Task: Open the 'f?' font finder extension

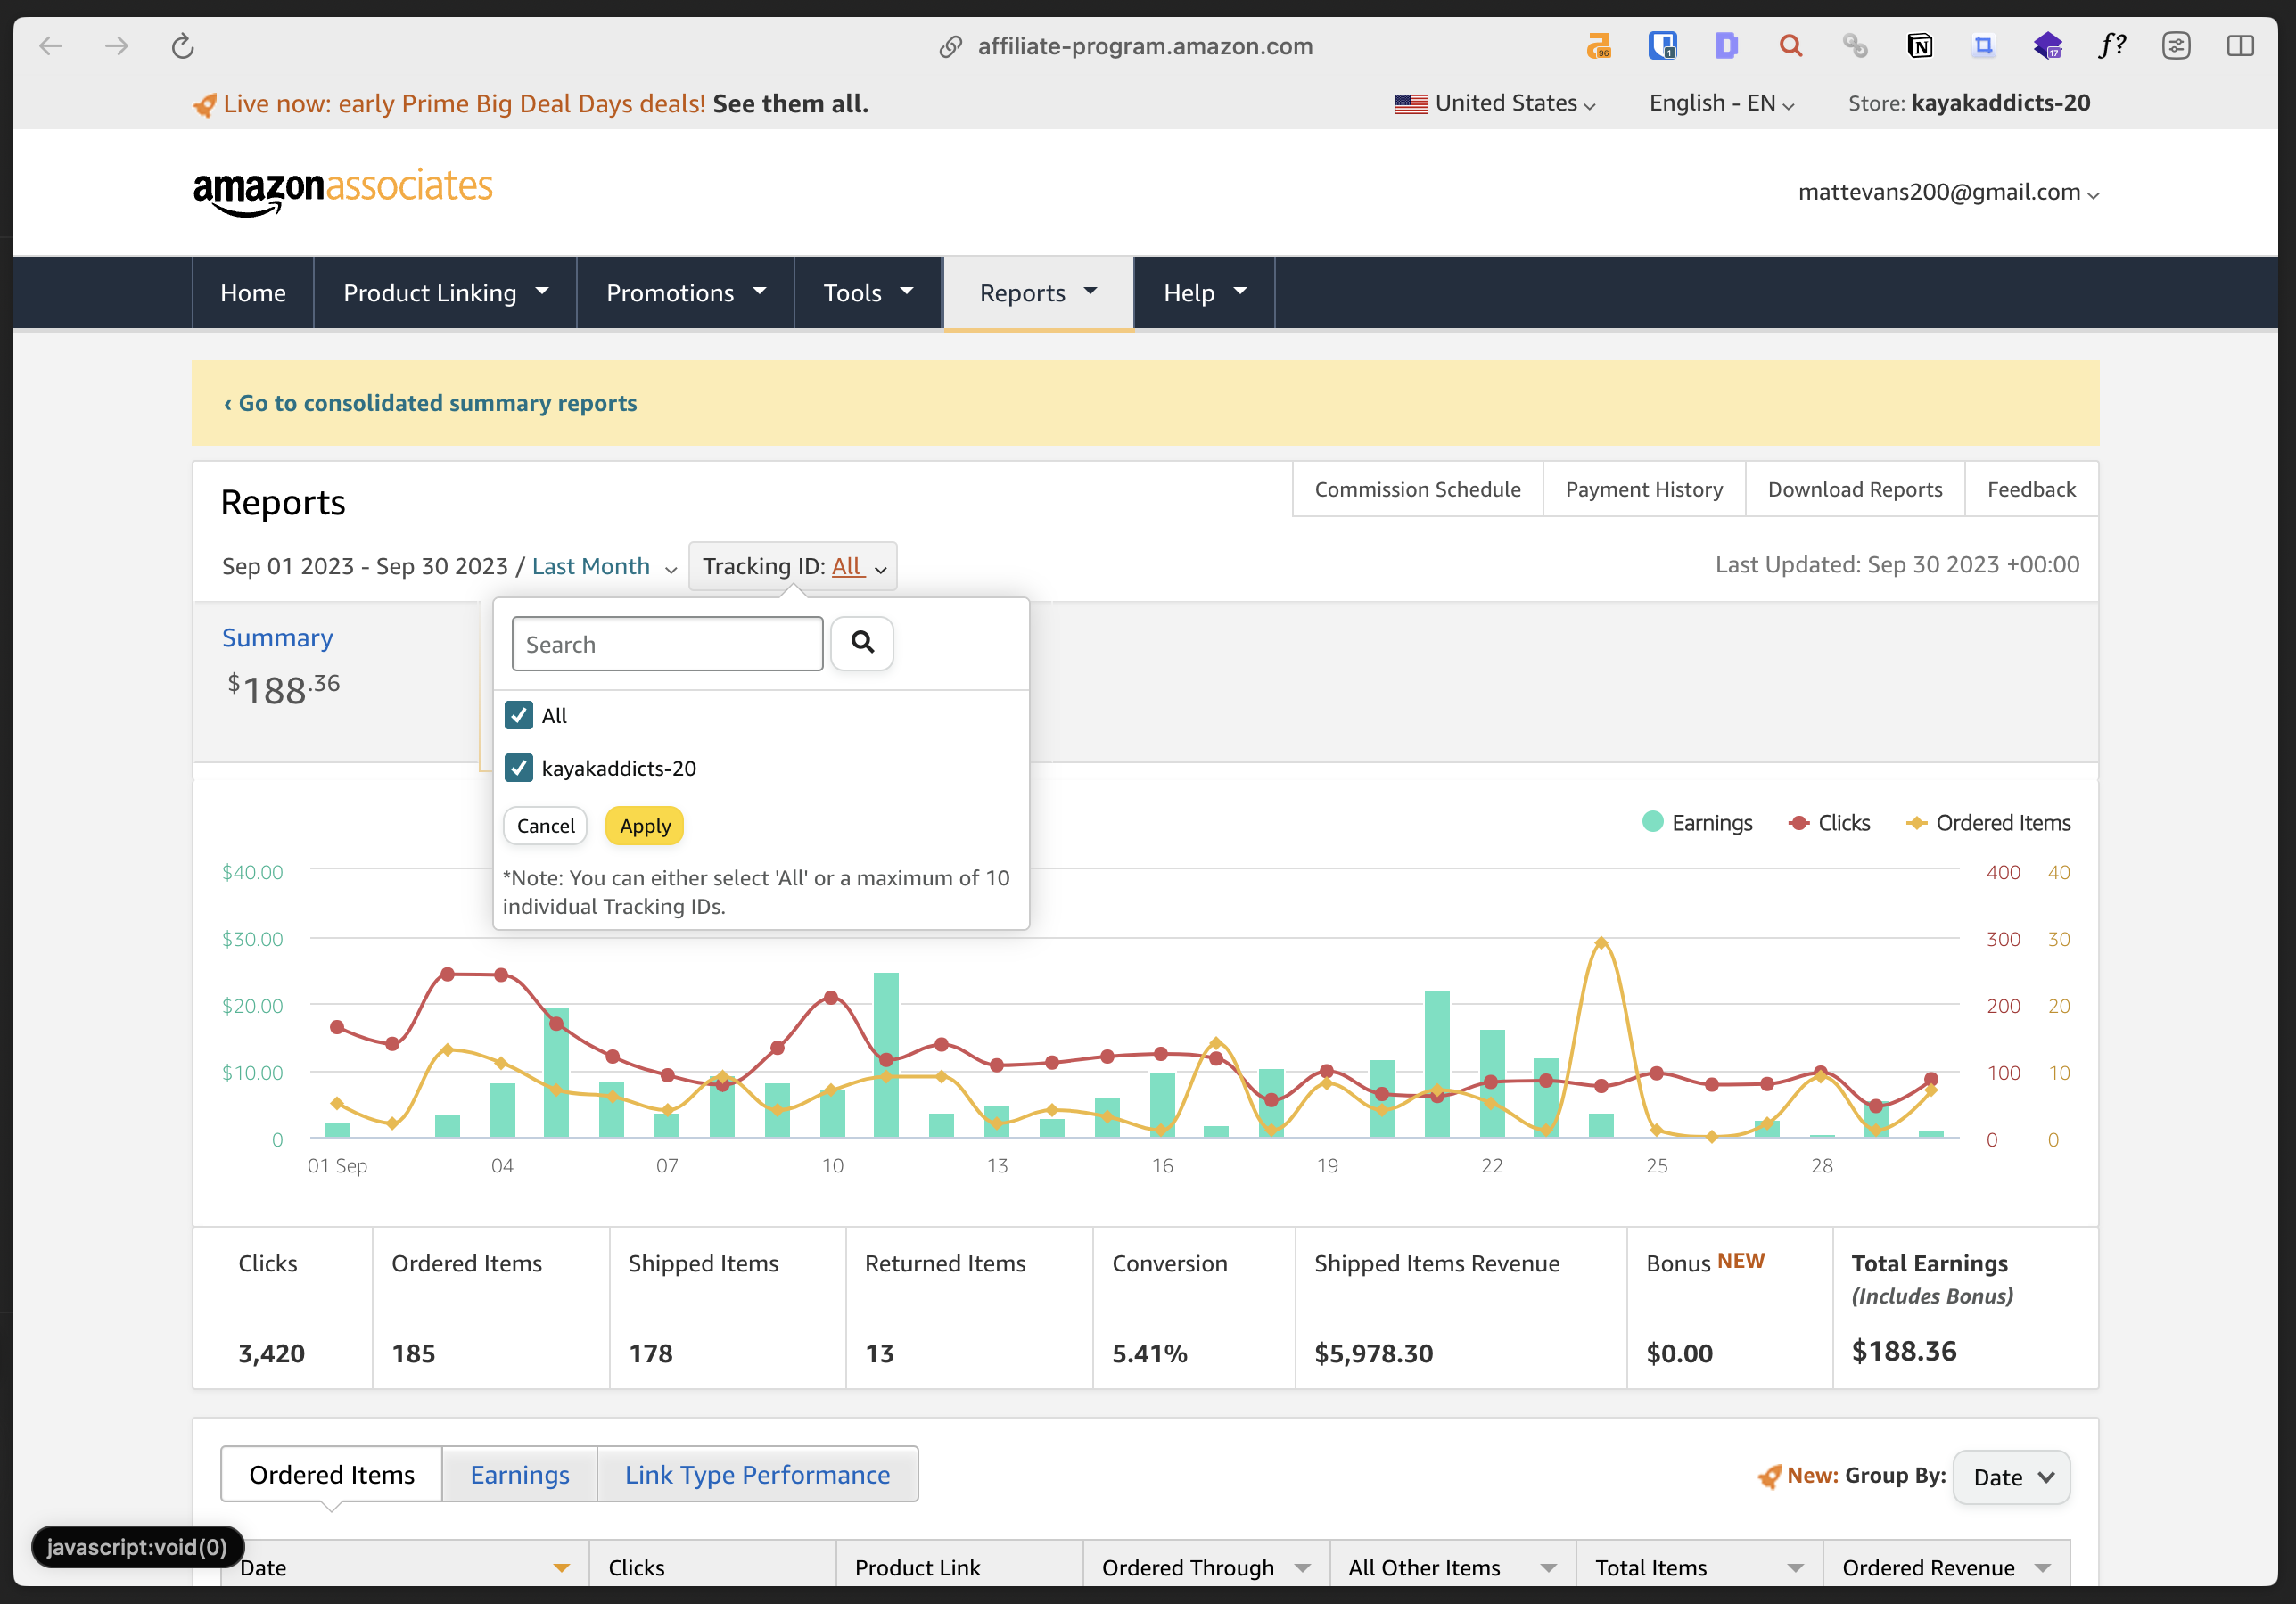Action: click(2112, 46)
